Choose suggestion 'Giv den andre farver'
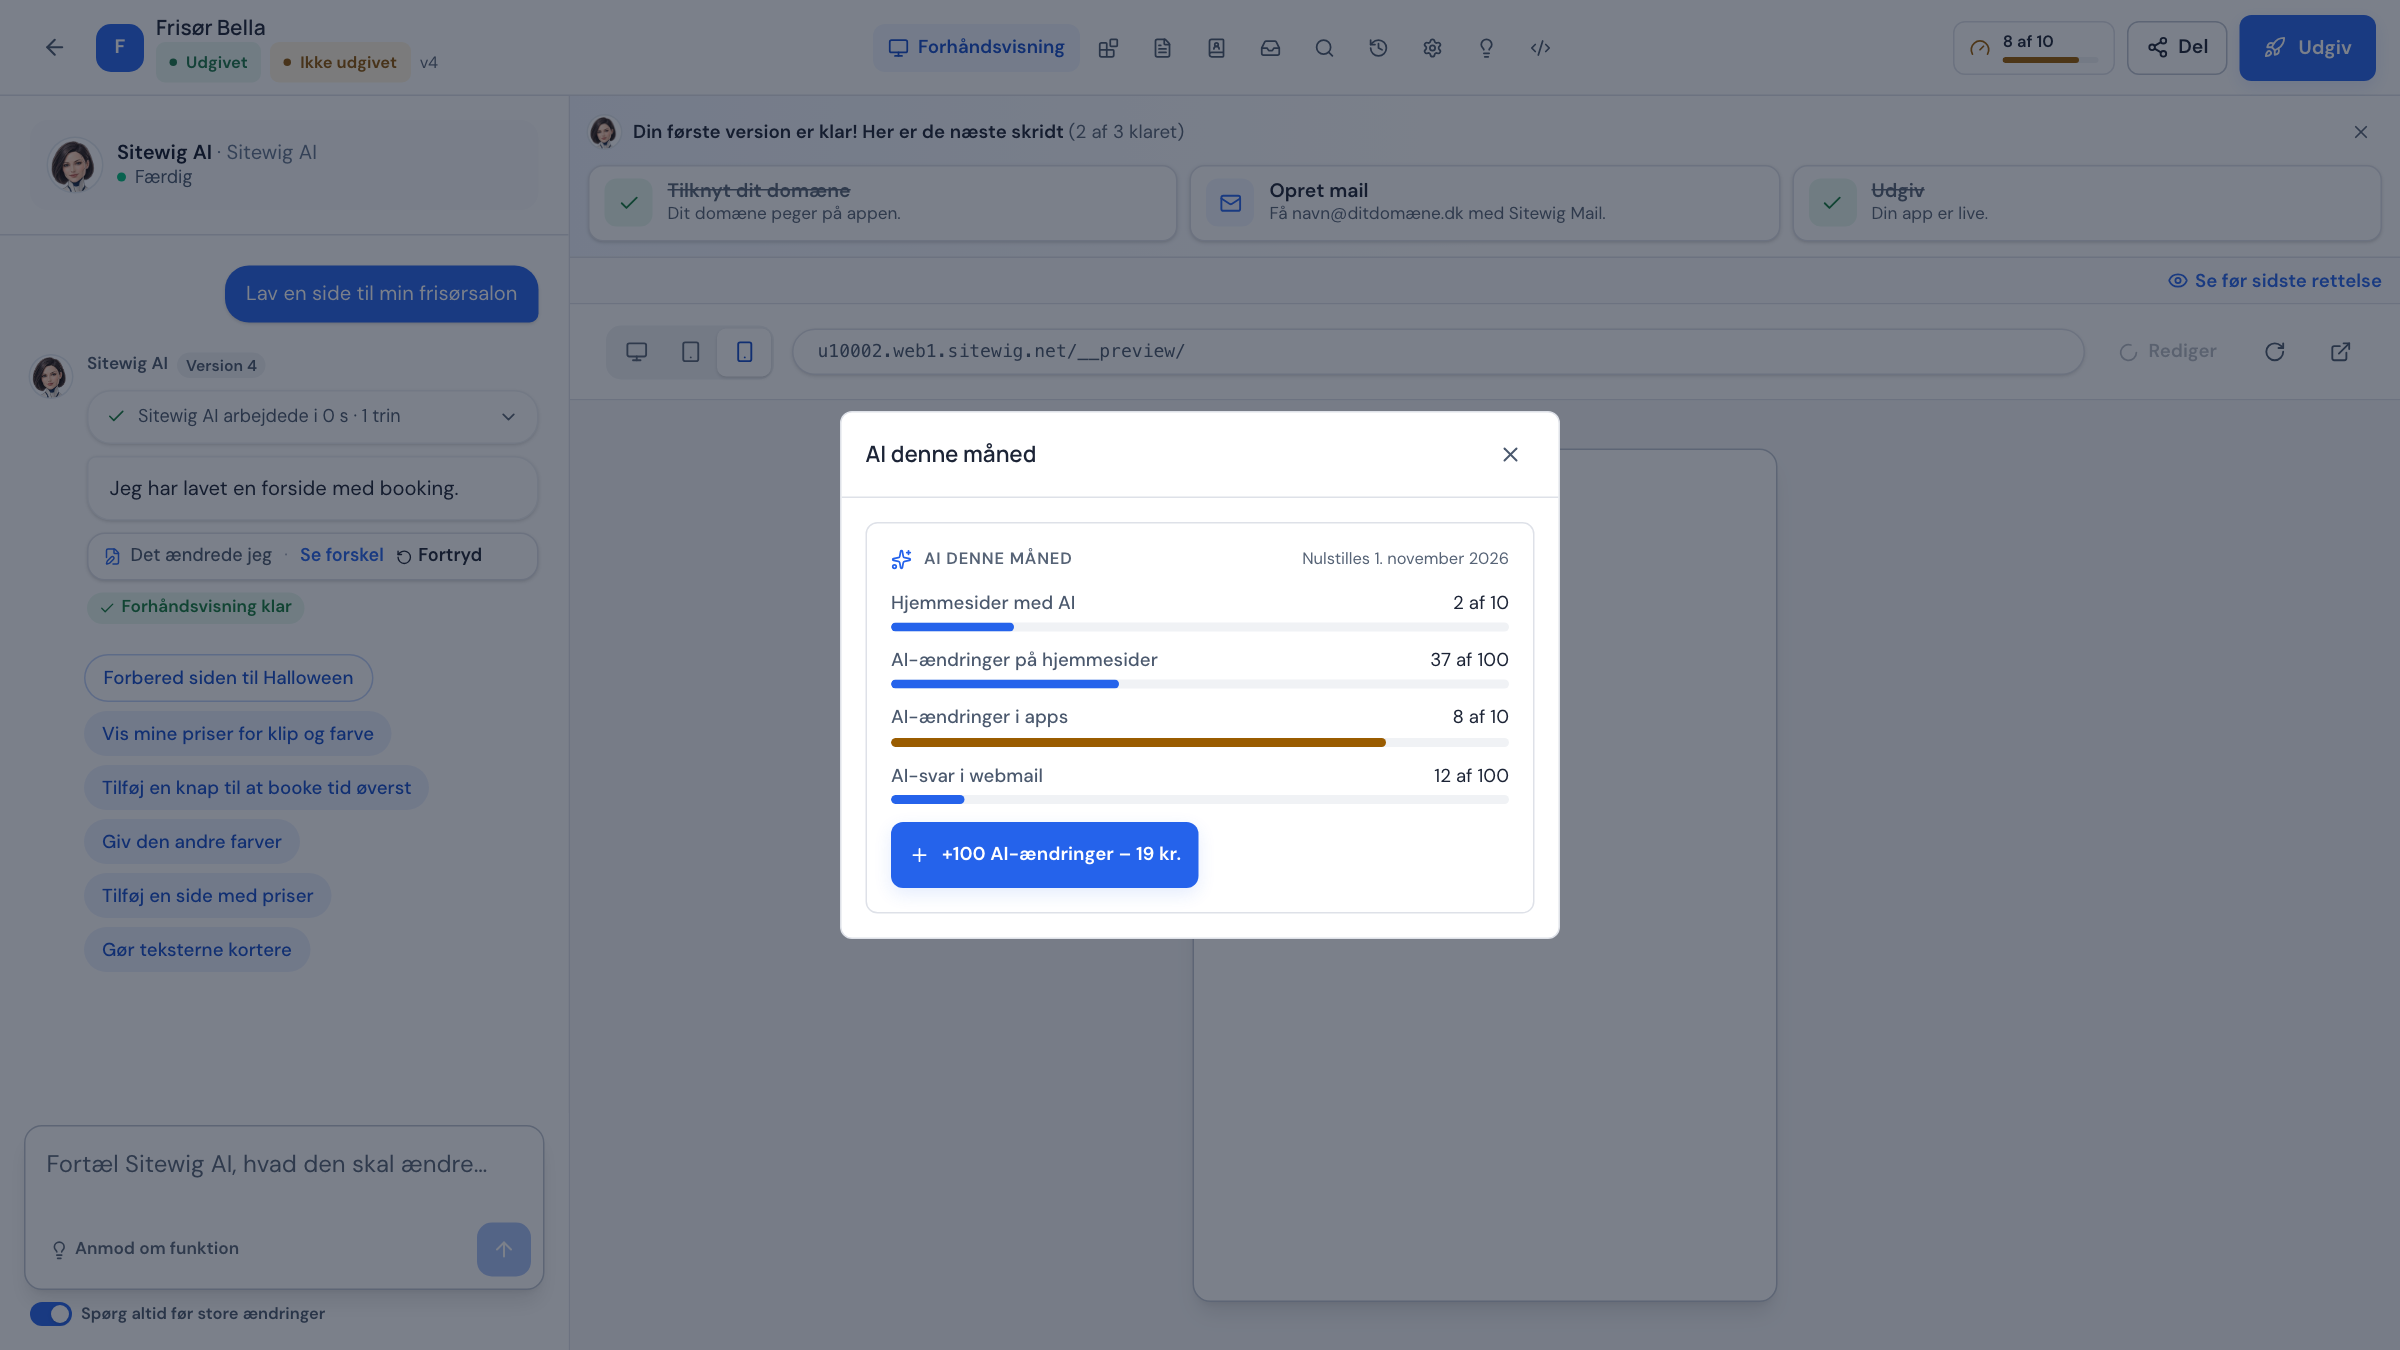The image size is (2400, 1350). tap(191, 842)
